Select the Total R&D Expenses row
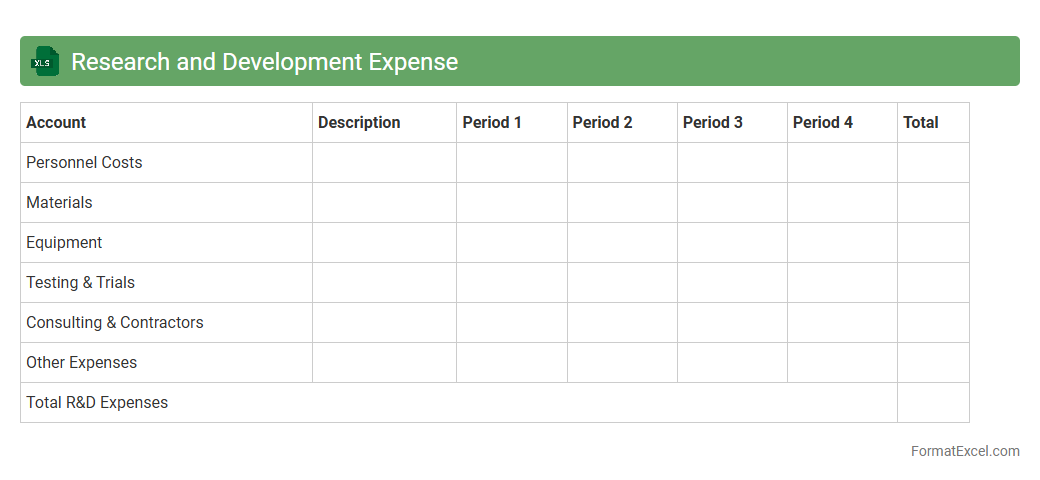 [97, 403]
